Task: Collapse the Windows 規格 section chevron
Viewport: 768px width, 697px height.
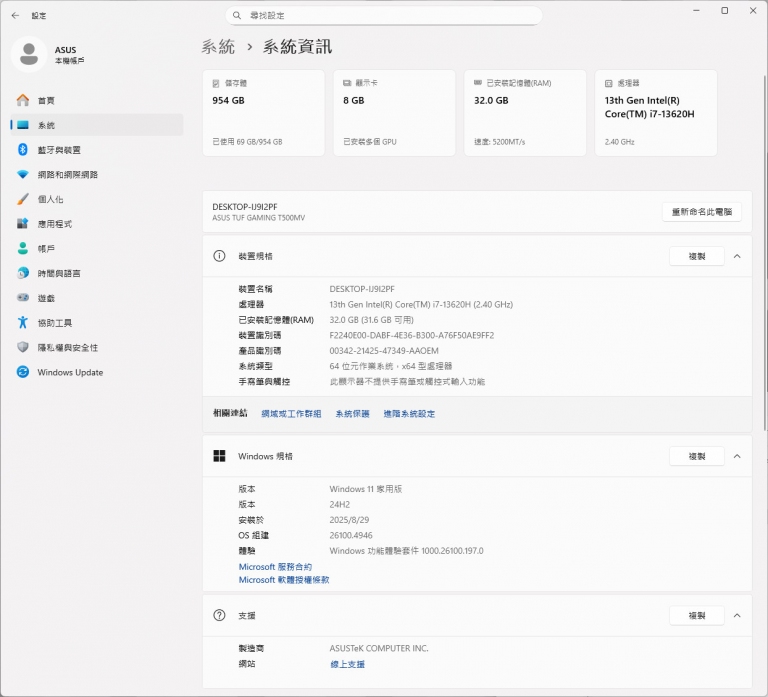Action: point(737,456)
